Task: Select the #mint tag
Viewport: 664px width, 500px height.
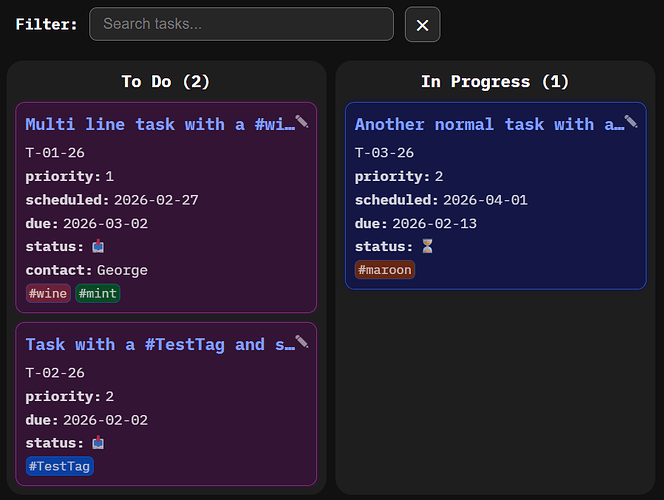Action: 98,293
